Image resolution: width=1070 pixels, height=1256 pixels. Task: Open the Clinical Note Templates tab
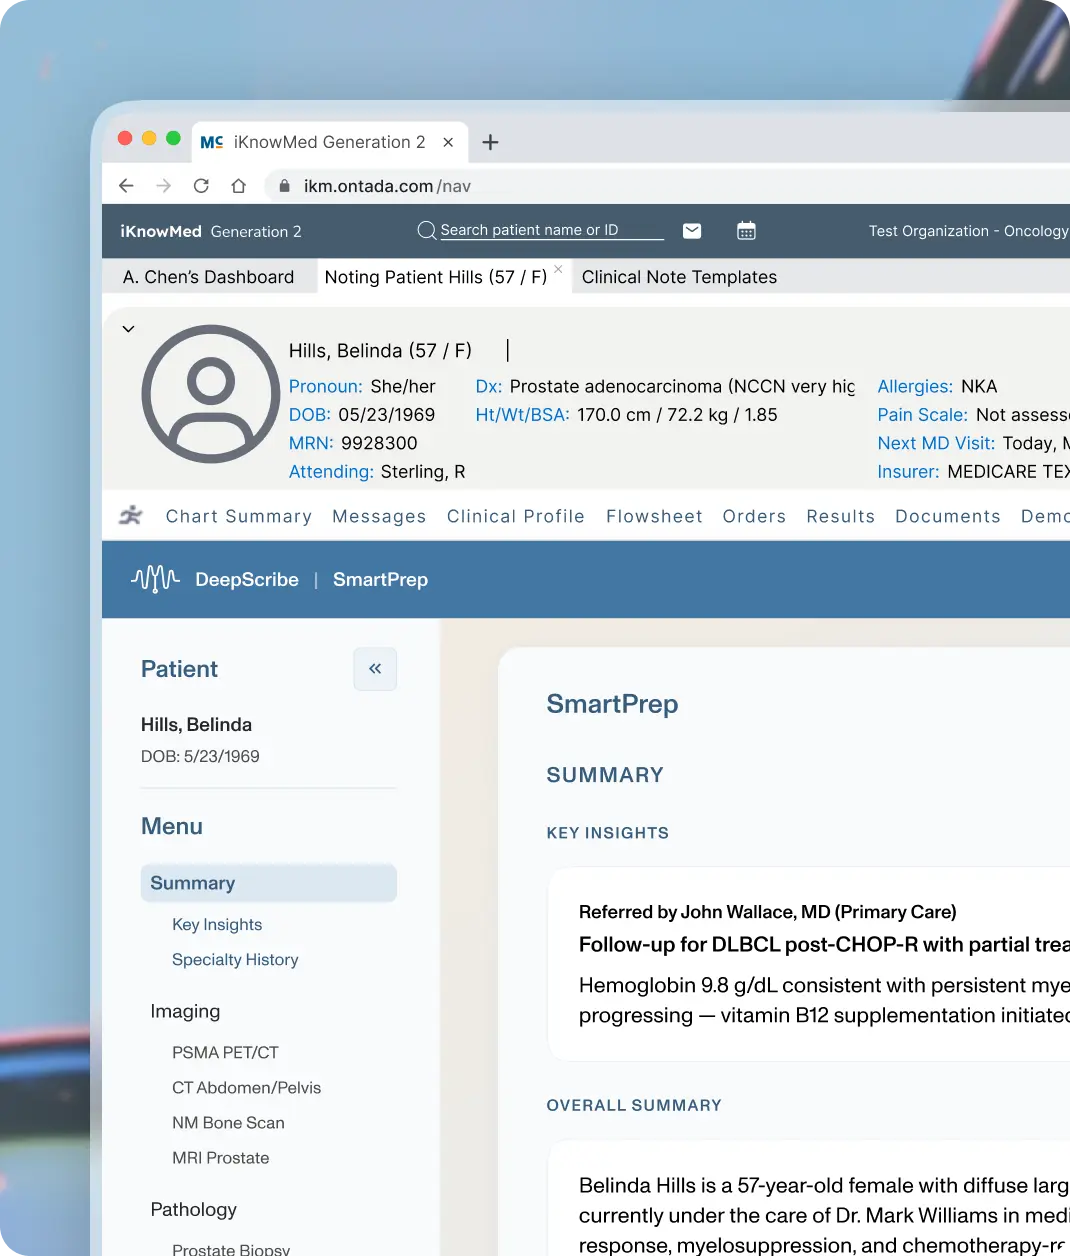(x=679, y=277)
